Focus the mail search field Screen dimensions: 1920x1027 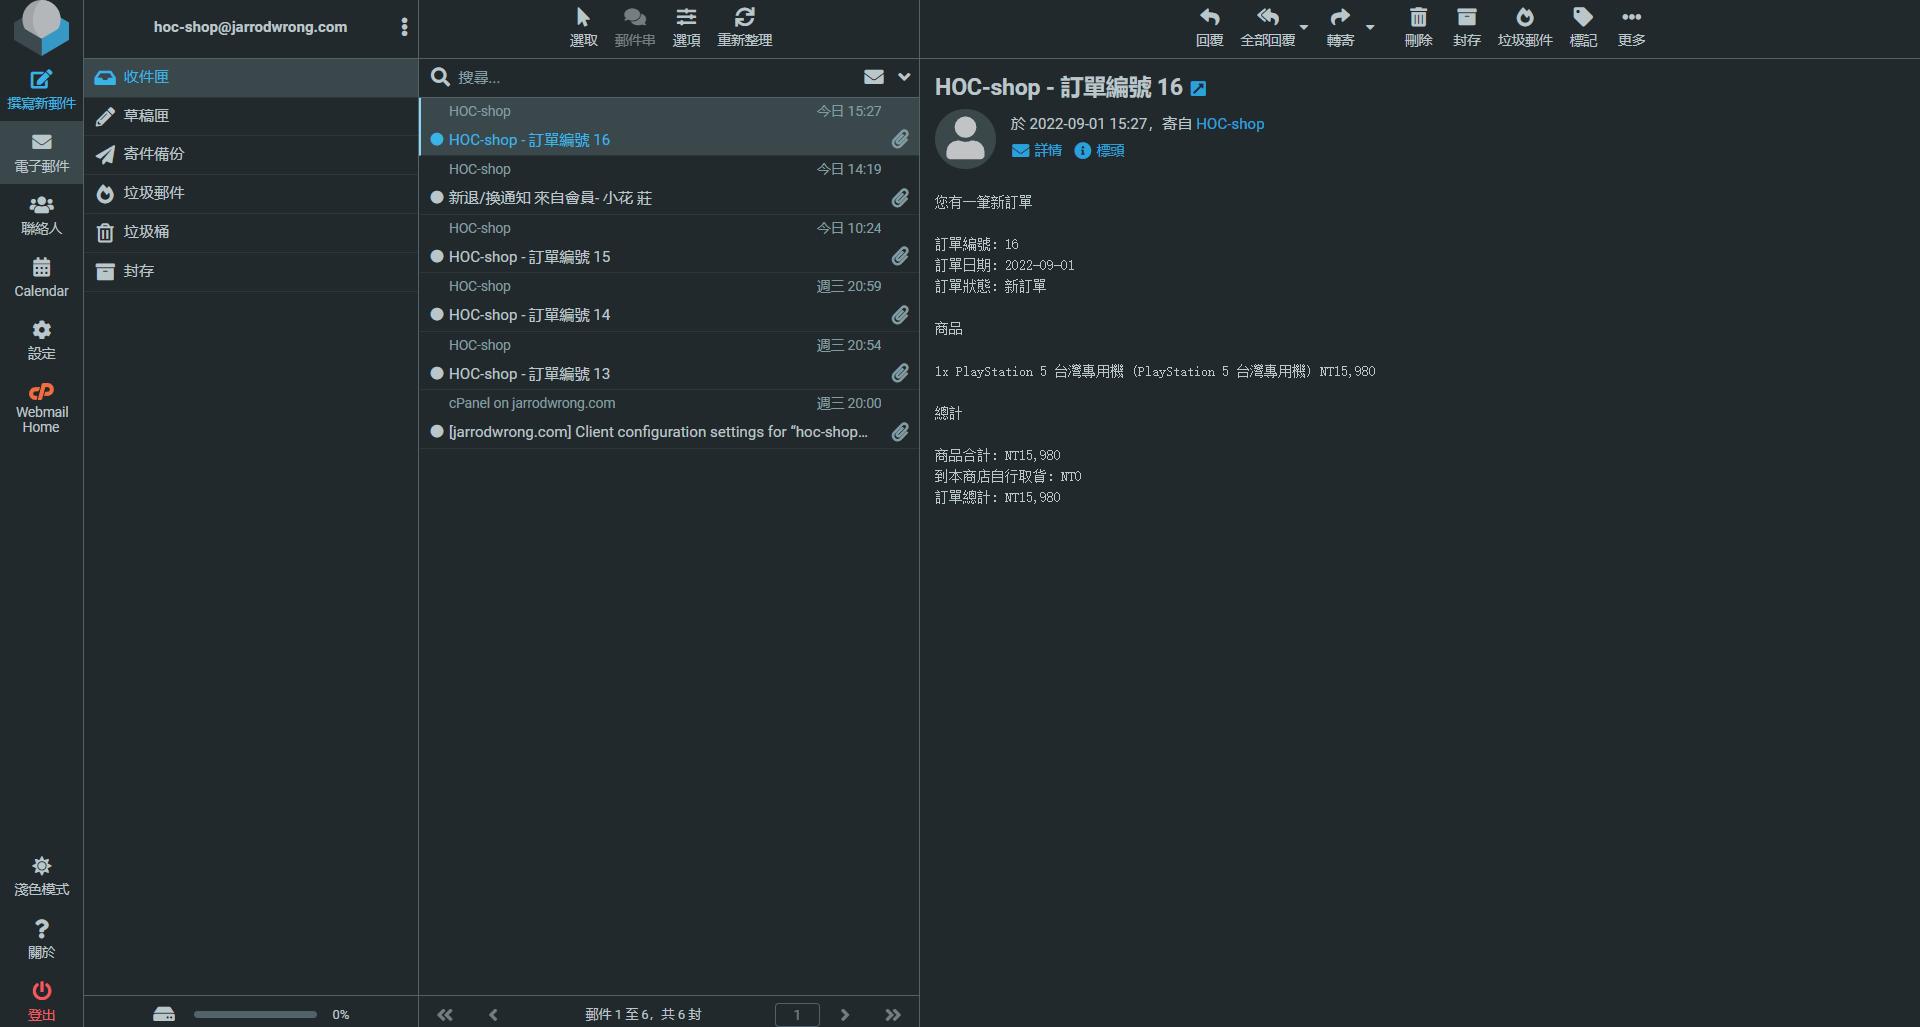[x=655, y=77]
